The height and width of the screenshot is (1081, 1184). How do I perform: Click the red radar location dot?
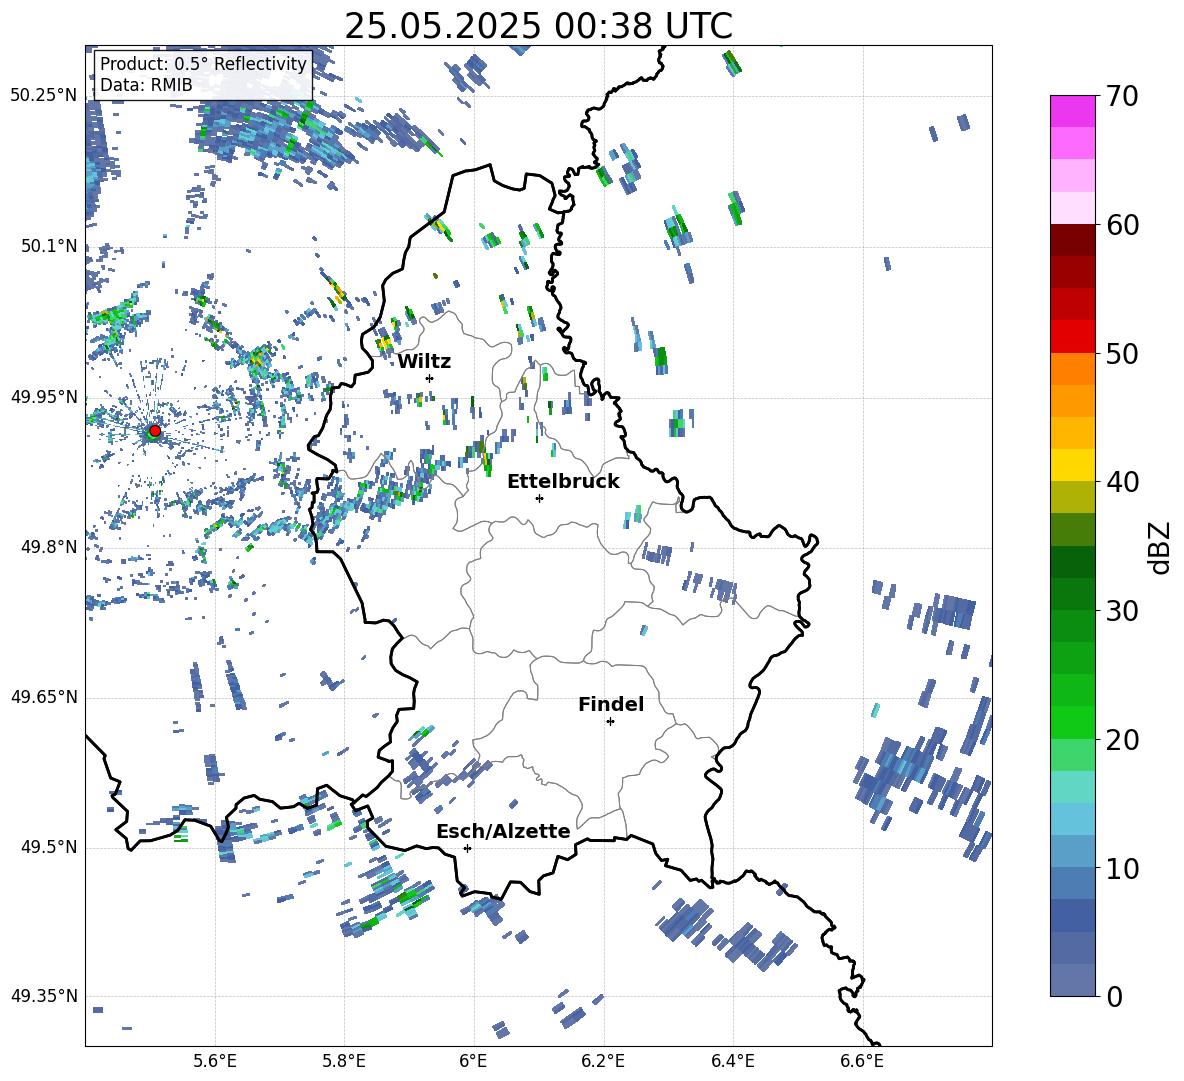(155, 431)
